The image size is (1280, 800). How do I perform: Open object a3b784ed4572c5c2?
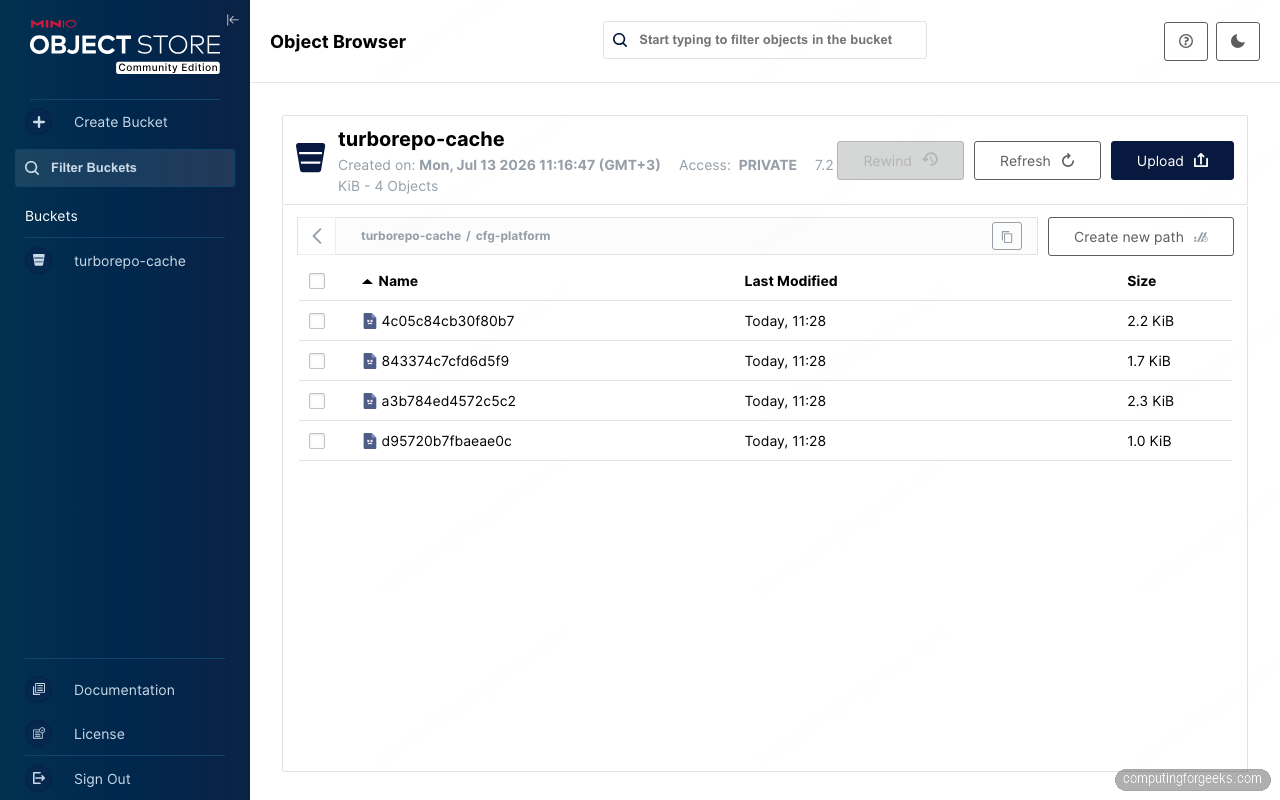click(x=449, y=401)
